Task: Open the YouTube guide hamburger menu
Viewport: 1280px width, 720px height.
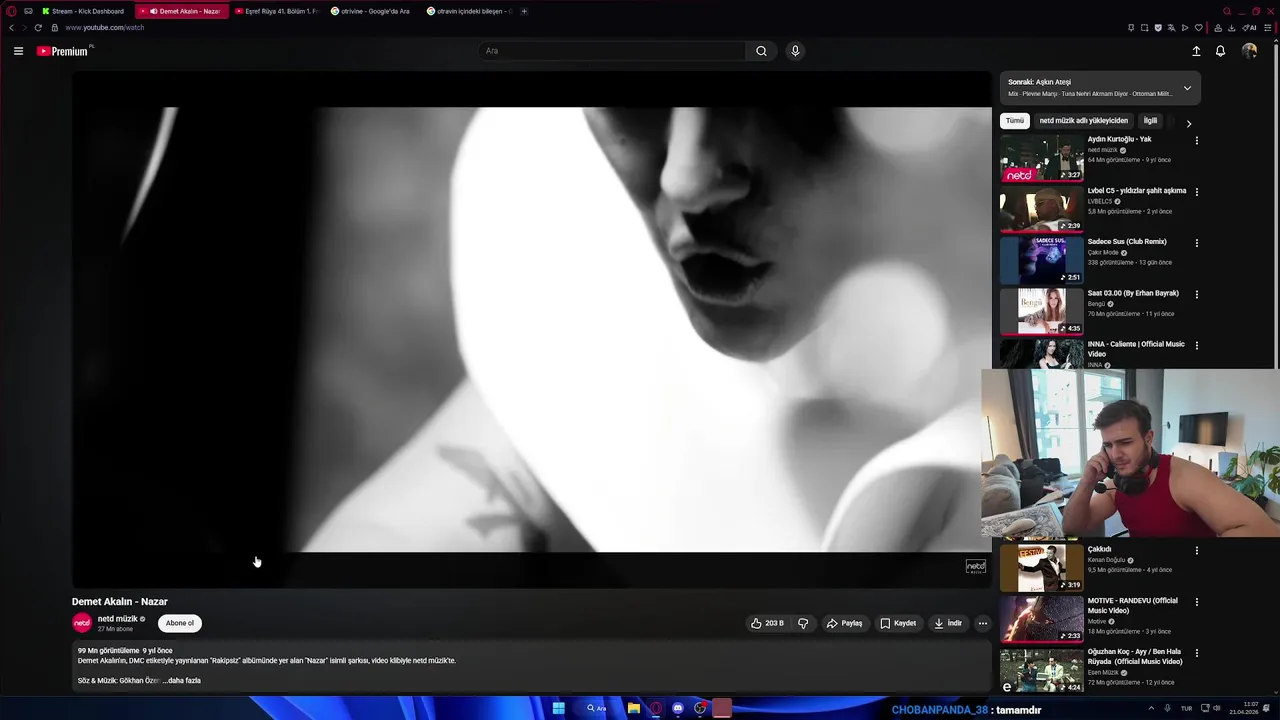Action: click(x=18, y=51)
